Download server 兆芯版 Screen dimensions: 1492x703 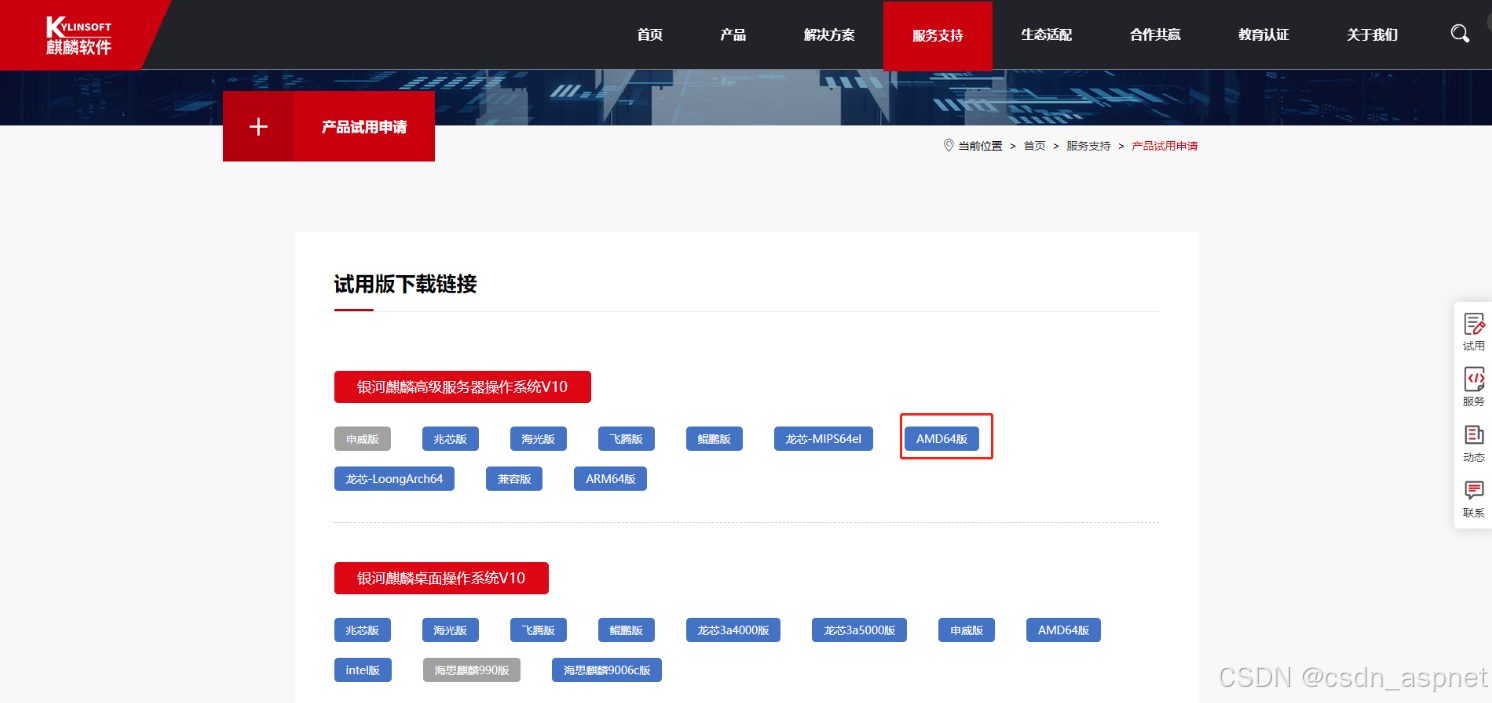pyautogui.click(x=450, y=439)
